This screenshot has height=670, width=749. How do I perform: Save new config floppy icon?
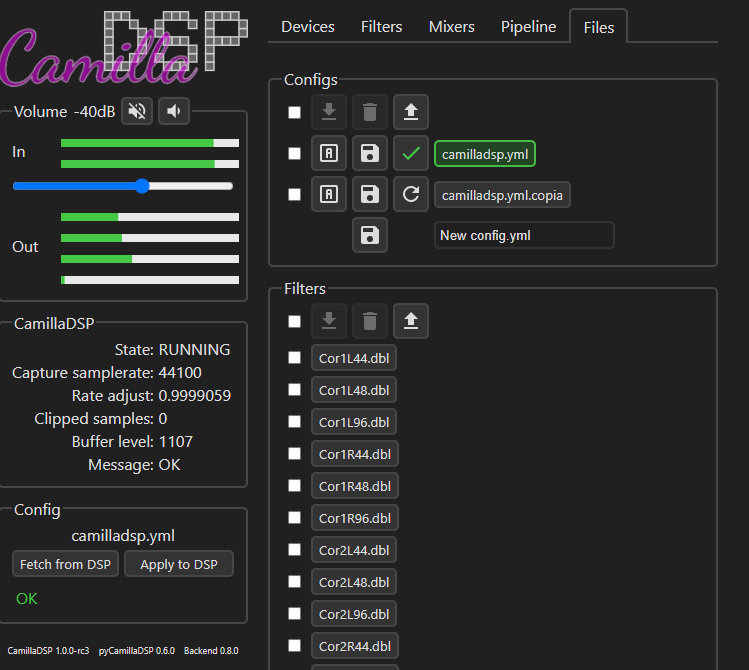tap(370, 235)
